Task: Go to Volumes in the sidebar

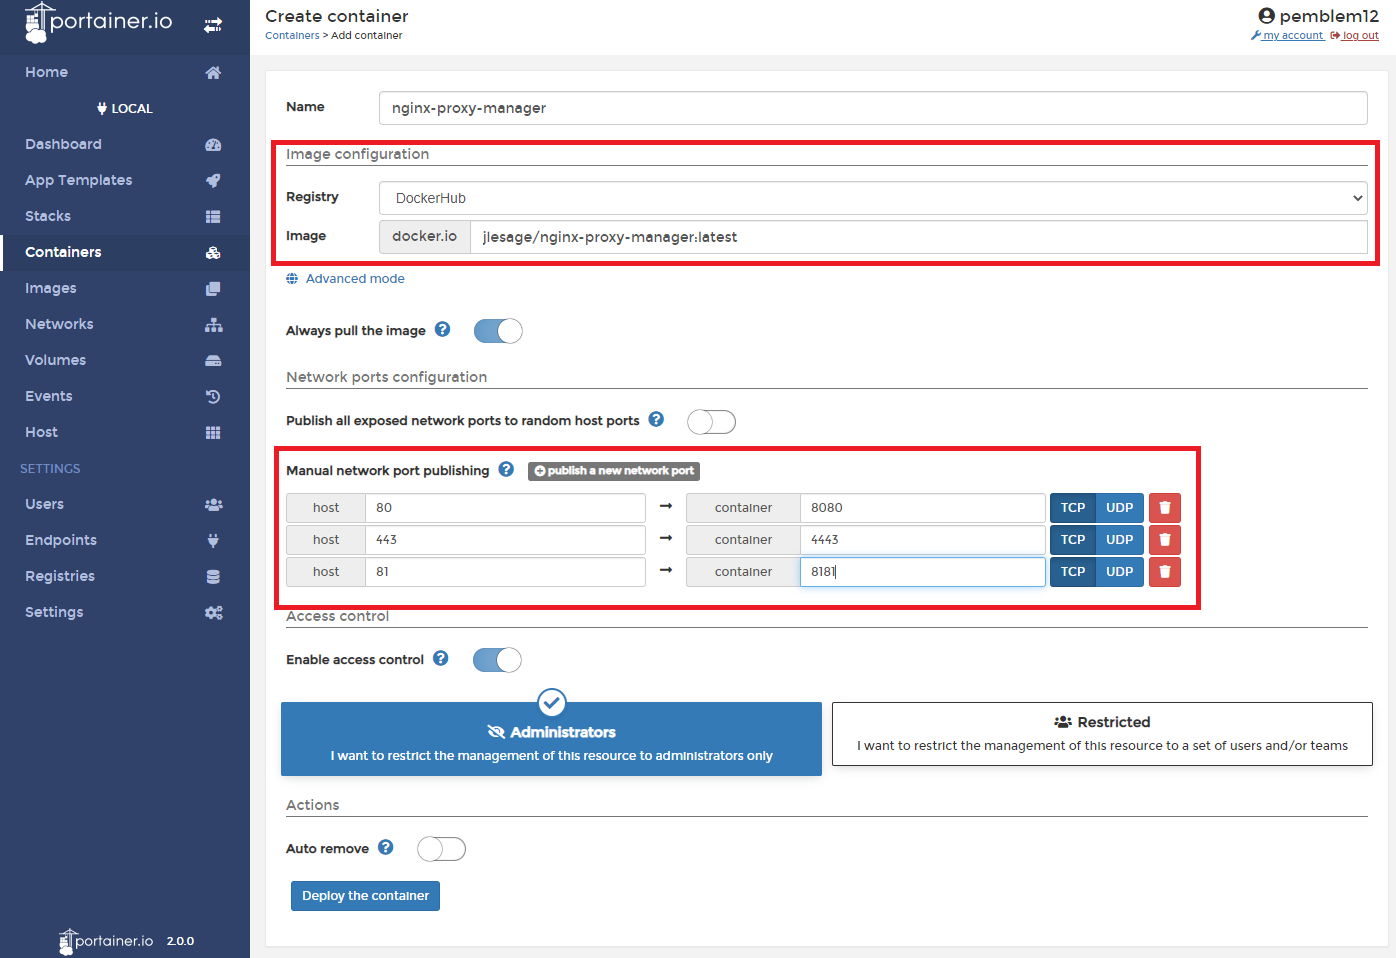Action: 55,360
